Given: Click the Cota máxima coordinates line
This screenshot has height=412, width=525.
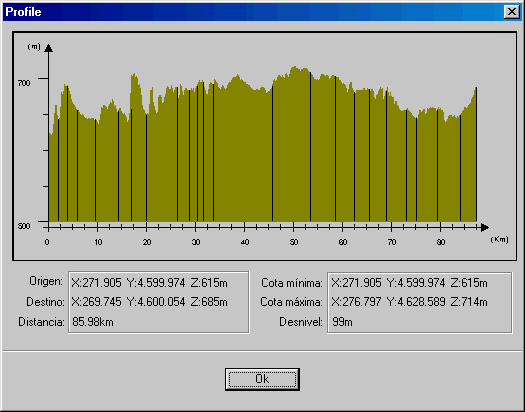Looking at the screenshot, I should pyautogui.click(x=409, y=302).
